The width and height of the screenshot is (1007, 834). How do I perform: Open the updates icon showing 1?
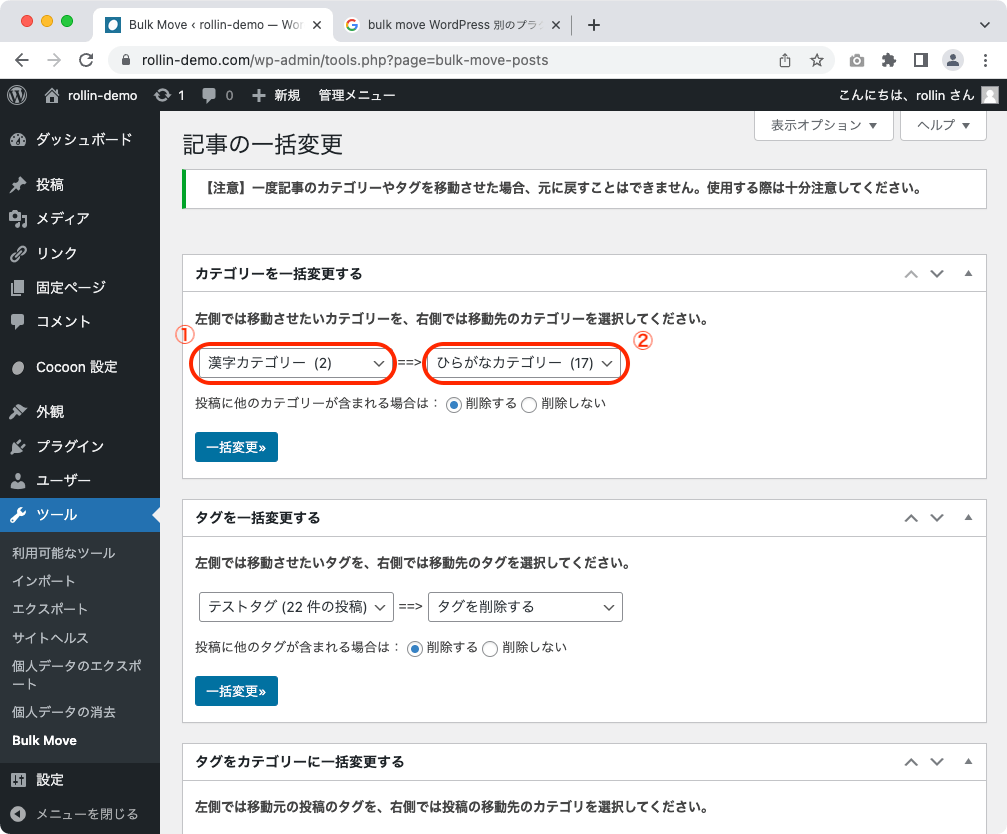coord(170,95)
